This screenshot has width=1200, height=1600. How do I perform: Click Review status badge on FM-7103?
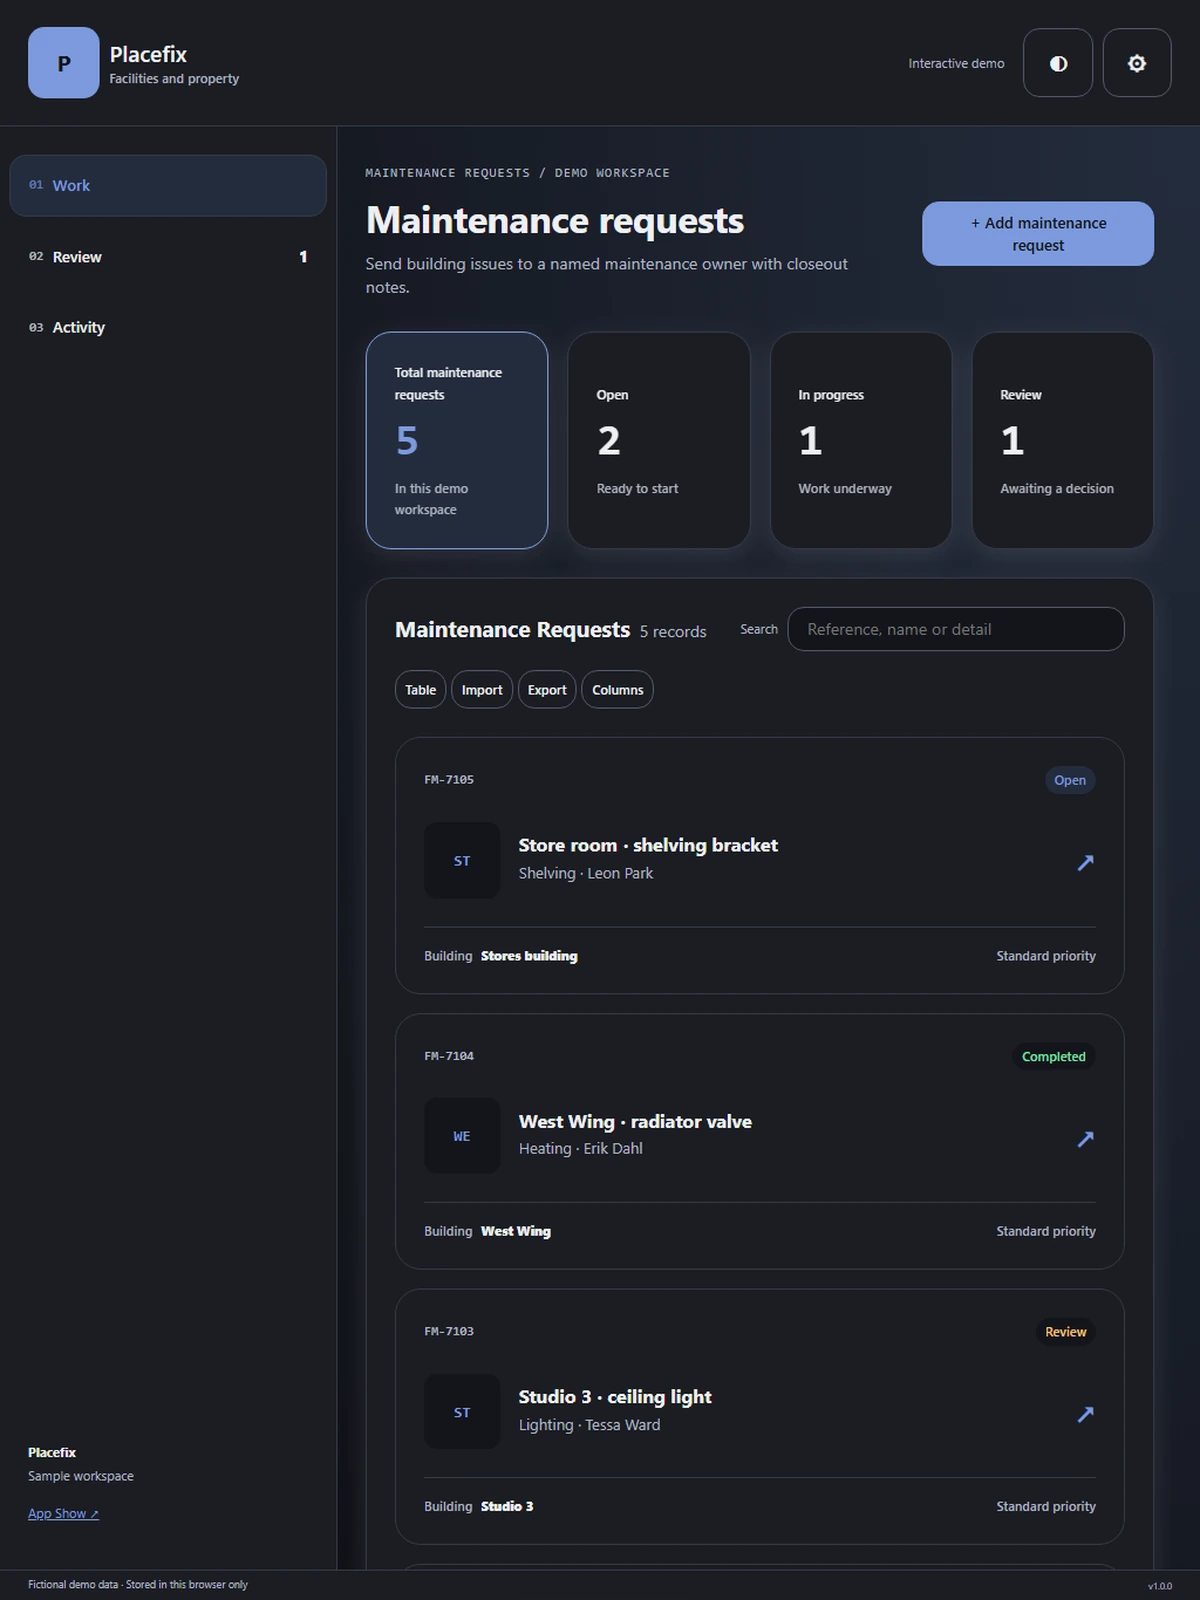coord(1066,1332)
